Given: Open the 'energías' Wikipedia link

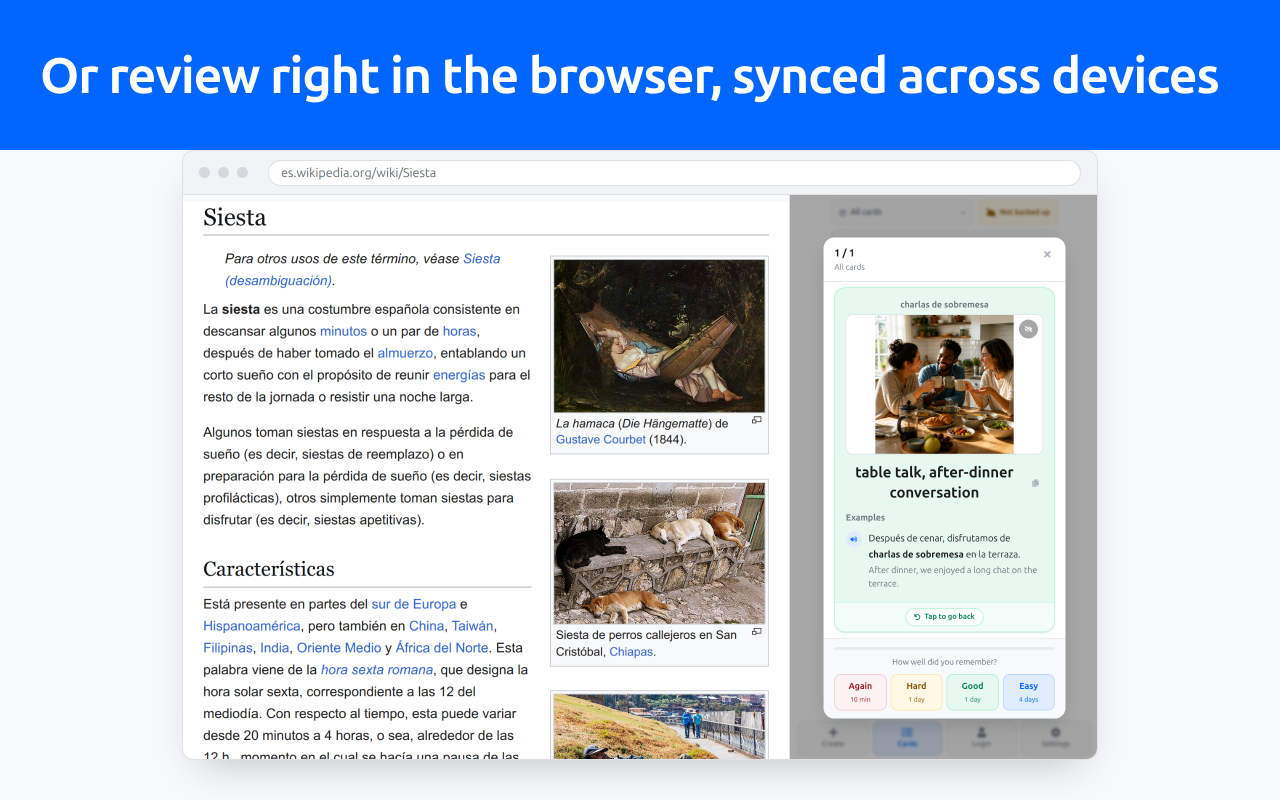Looking at the screenshot, I should [459, 375].
